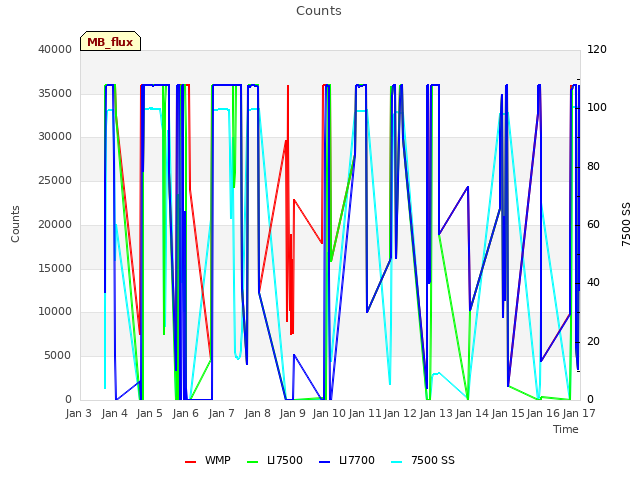The width and height of the screenshot is (640, 480).
Task: Click the chart title 'Counts'
Action: click(x=319, y=11)
